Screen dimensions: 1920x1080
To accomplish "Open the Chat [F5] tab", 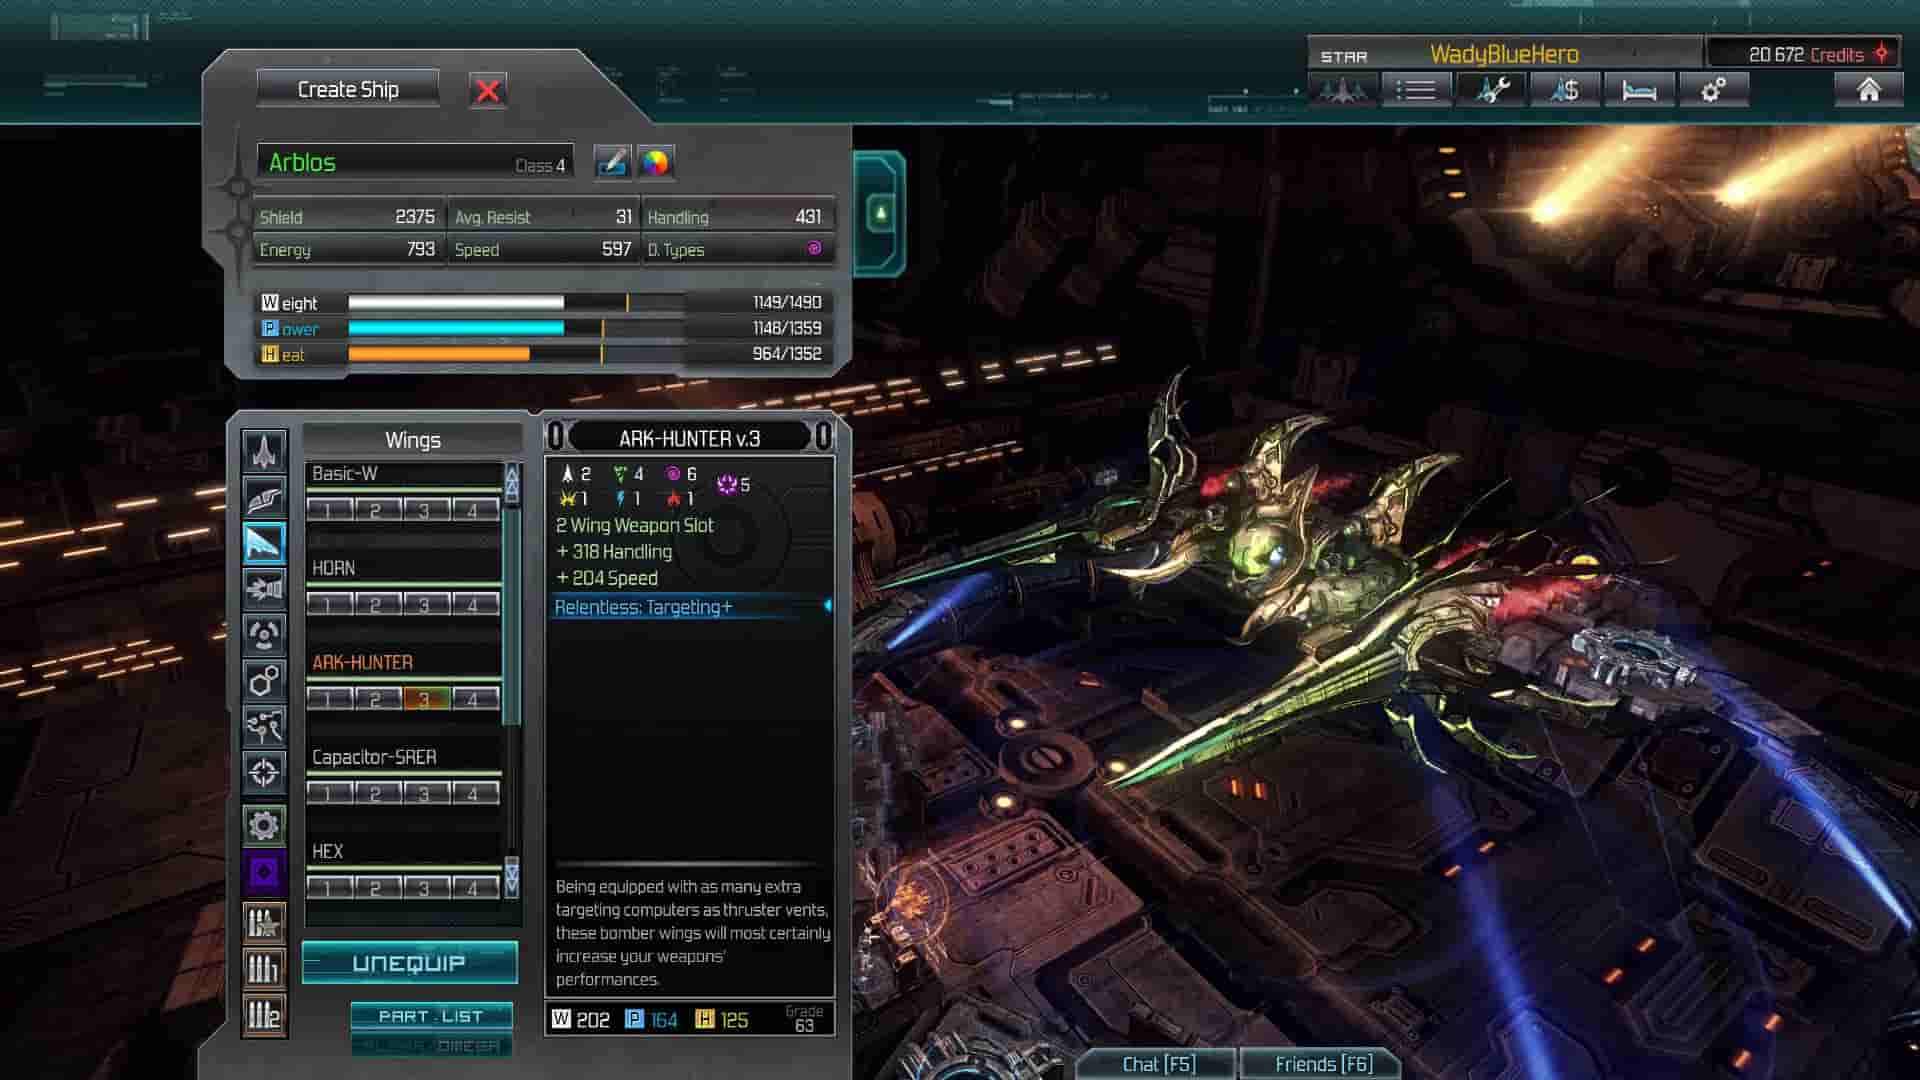I will click(1158, 1064).
